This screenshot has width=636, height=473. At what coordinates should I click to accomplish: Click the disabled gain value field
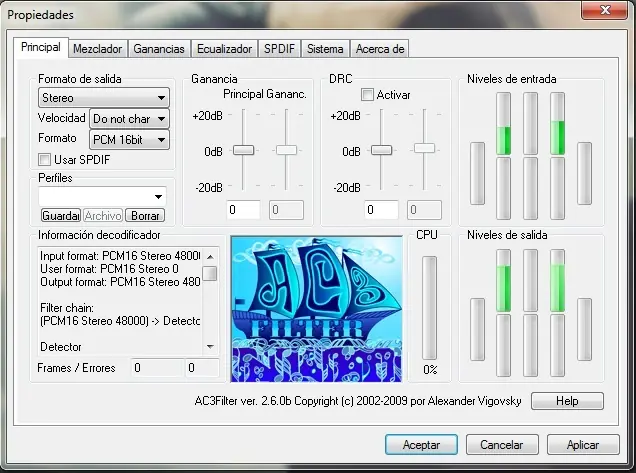coord(286,210)
